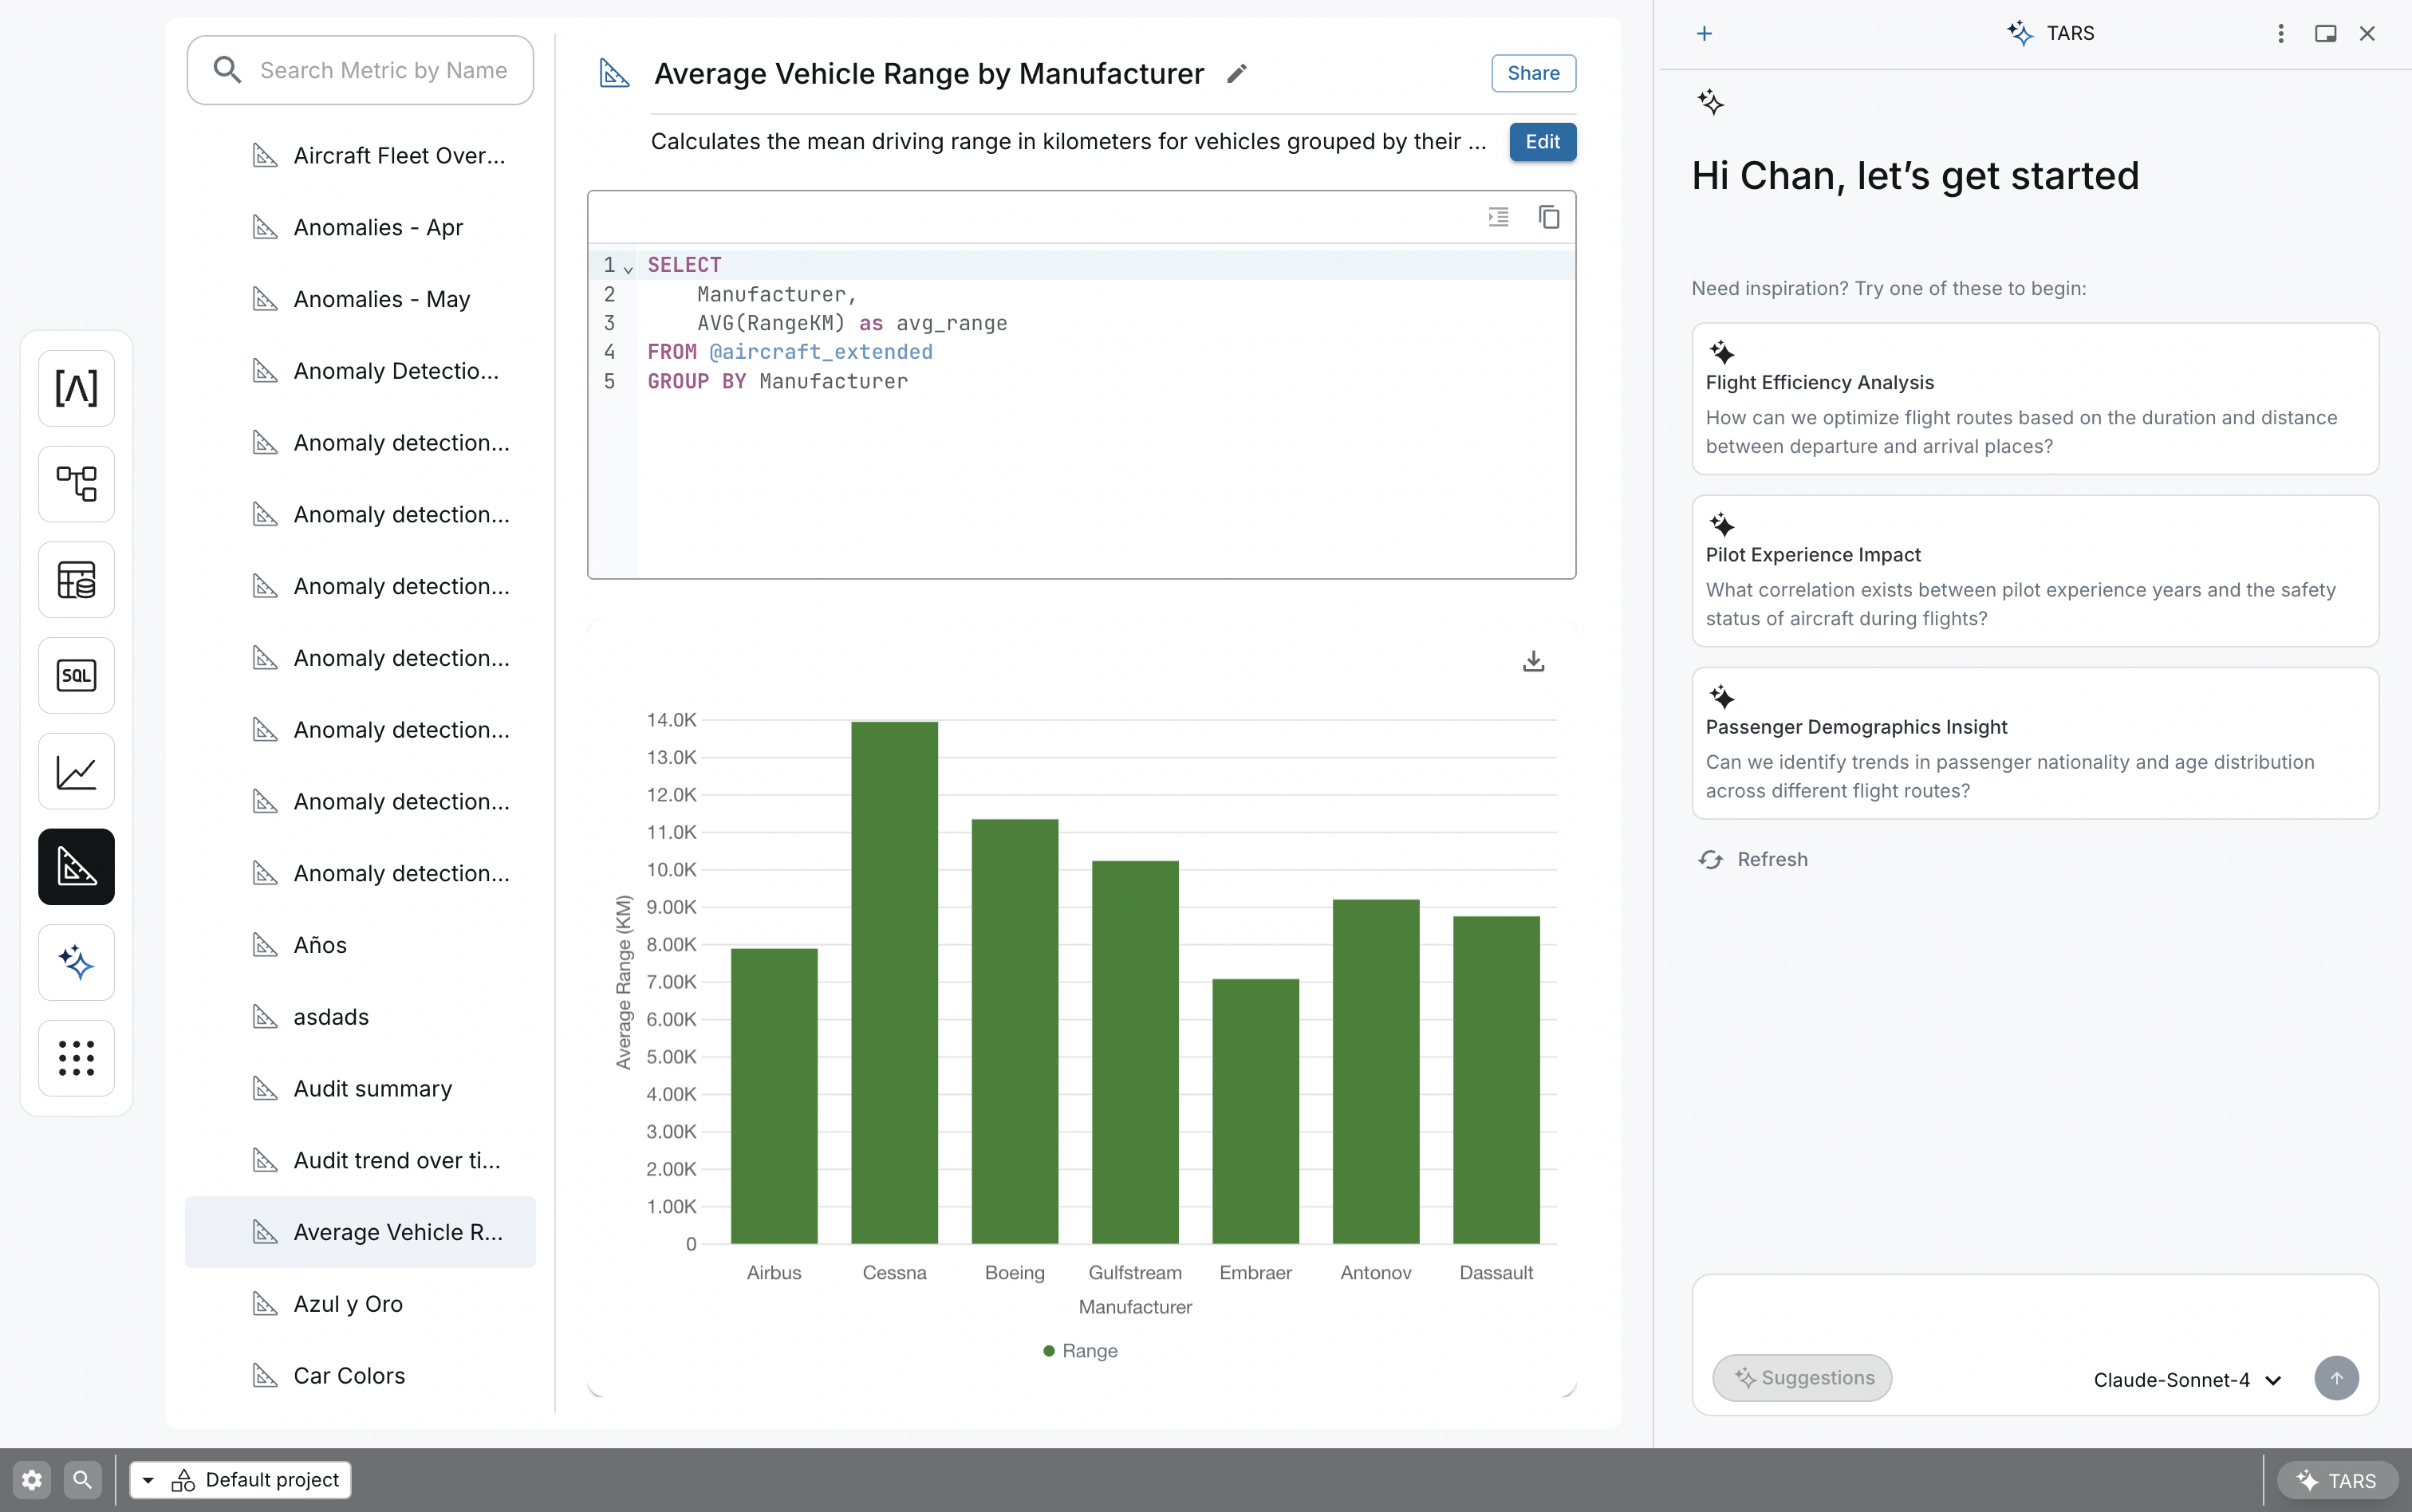Image resolution: width=2412 pixels, height=1512 pixels.
Task: Toggle the Range legend series
Action: (1080, 1351)
